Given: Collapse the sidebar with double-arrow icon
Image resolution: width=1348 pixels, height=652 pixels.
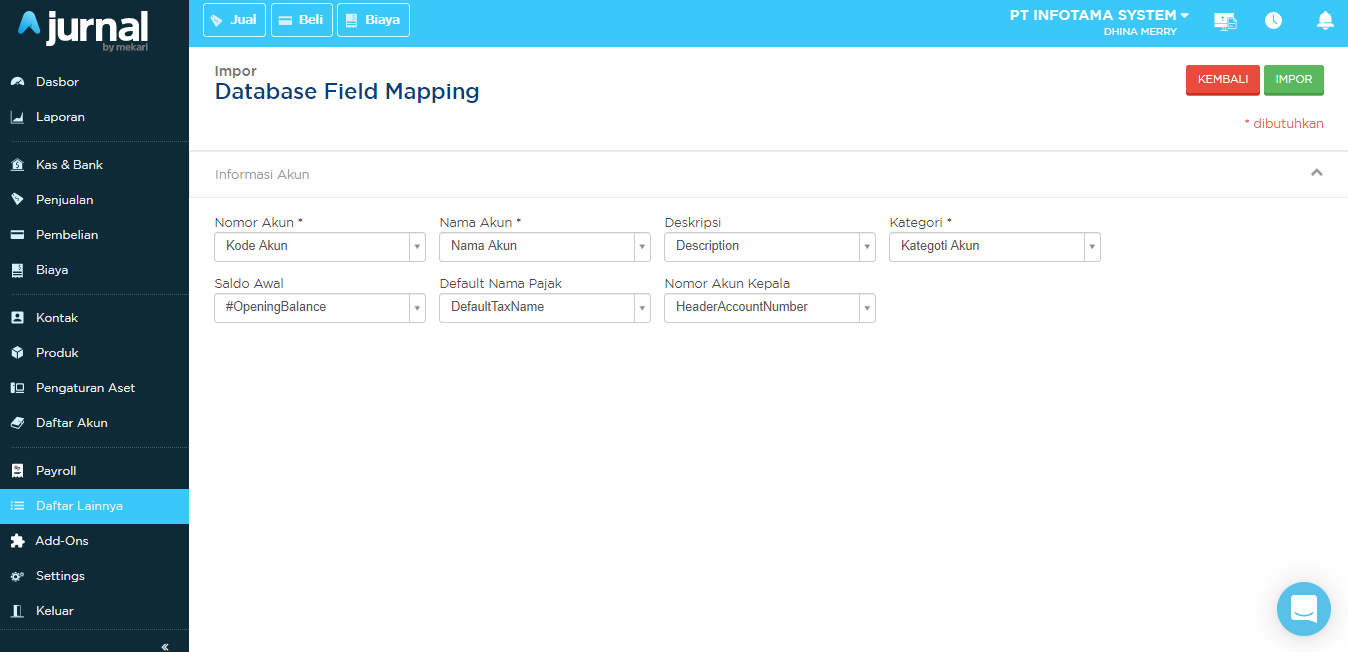Looking at the screenshot, I should tap(165, 646).
